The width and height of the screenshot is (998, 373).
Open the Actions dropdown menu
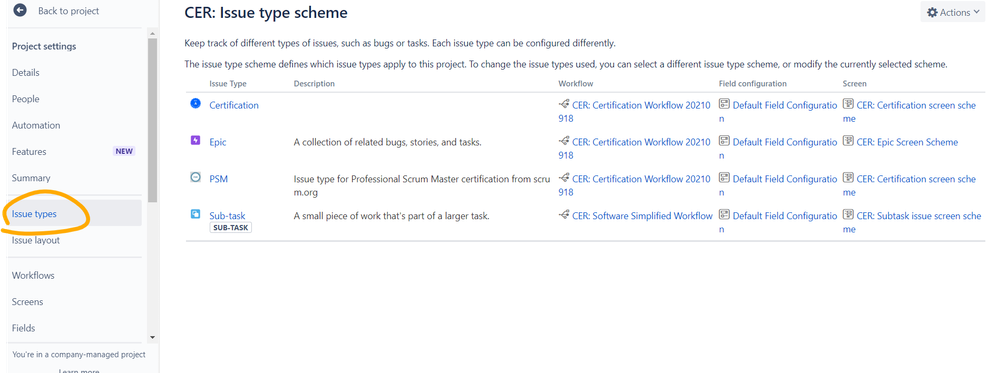tap(952, 12)
